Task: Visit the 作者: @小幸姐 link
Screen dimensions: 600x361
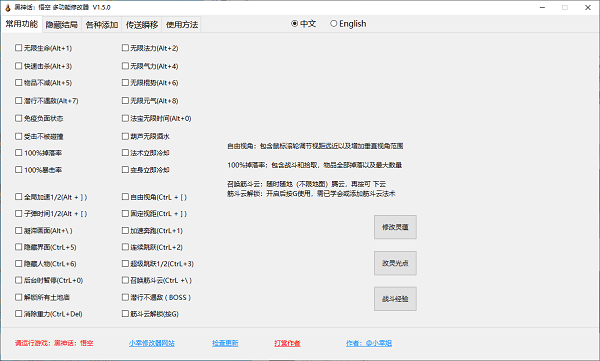Action: point(369,343)
